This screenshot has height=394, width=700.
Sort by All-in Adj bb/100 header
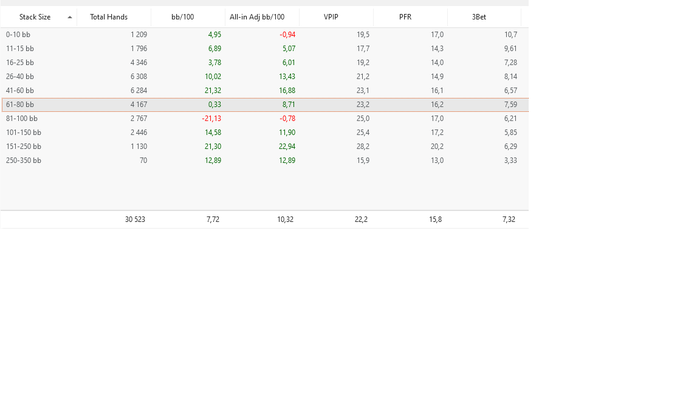click(x=257, y=17)
